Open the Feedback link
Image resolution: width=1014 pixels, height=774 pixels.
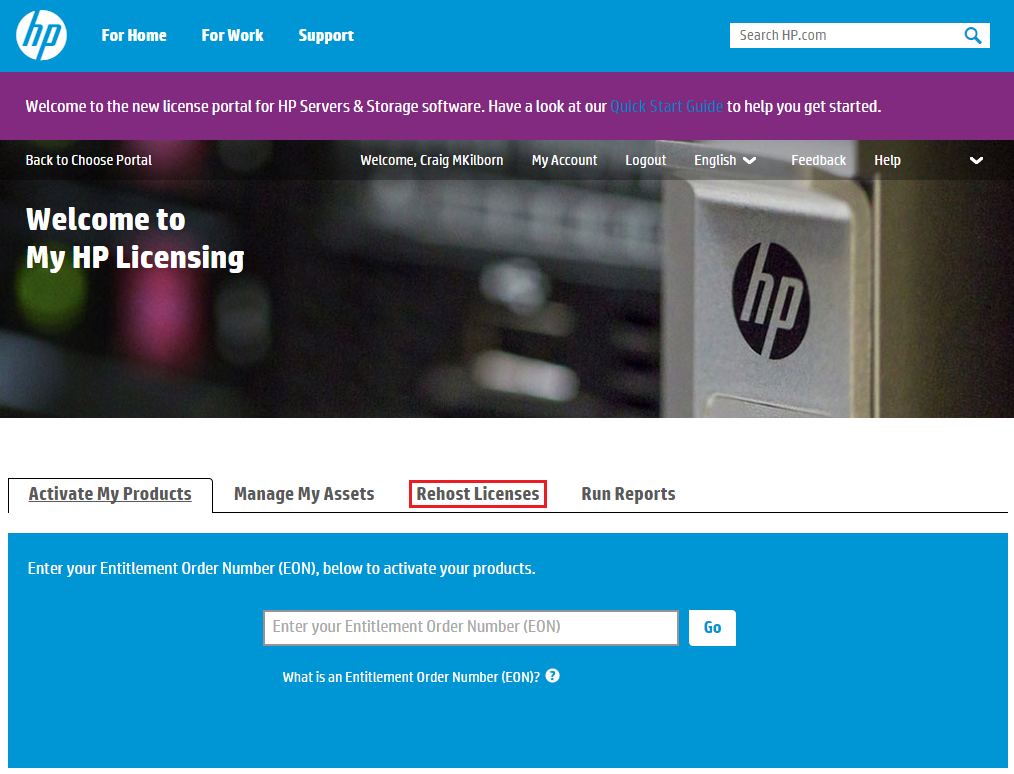(x=818, y=160)
